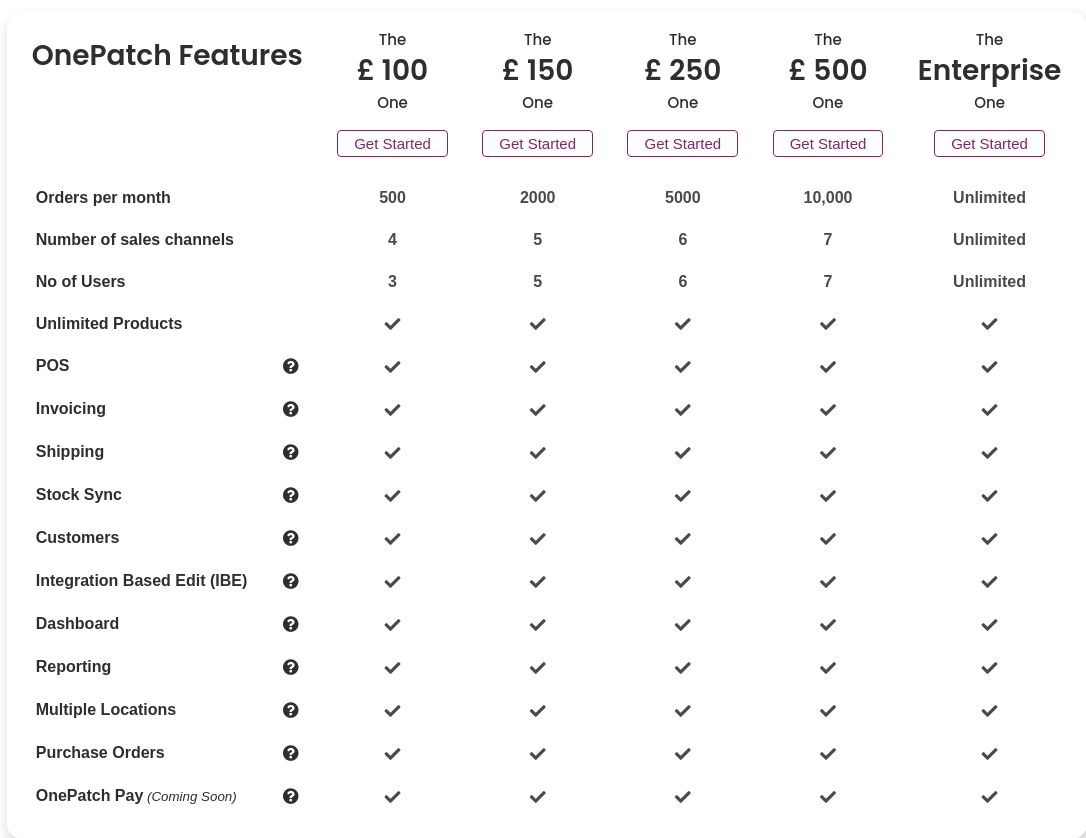Click Get Started for the £100 One plan
The image size is (1086, 838).
pos(392,143)
